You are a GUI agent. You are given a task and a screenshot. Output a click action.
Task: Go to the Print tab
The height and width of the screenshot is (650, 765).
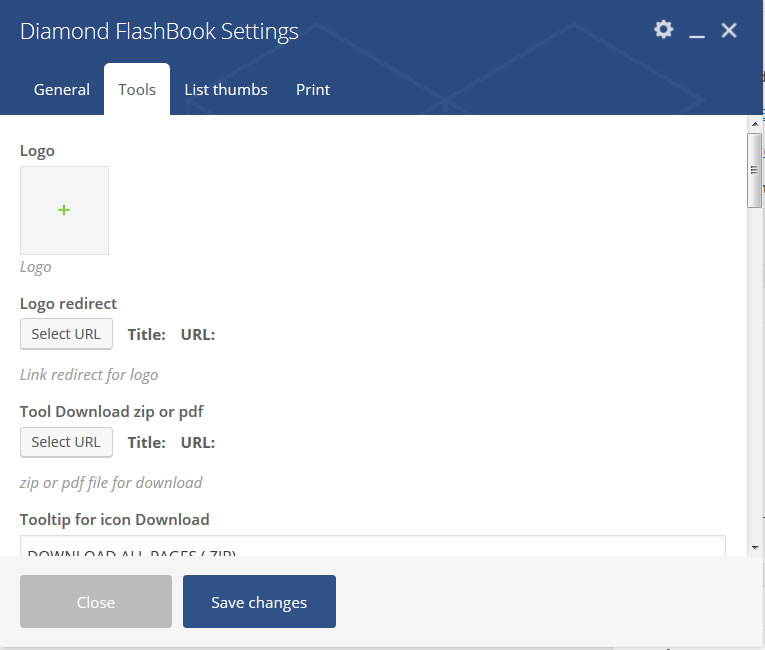(x=313, y=90)
